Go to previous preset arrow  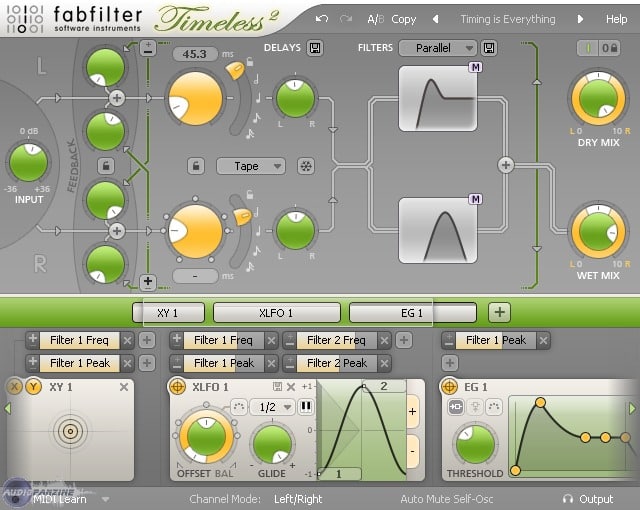click(x=436, y=19)
